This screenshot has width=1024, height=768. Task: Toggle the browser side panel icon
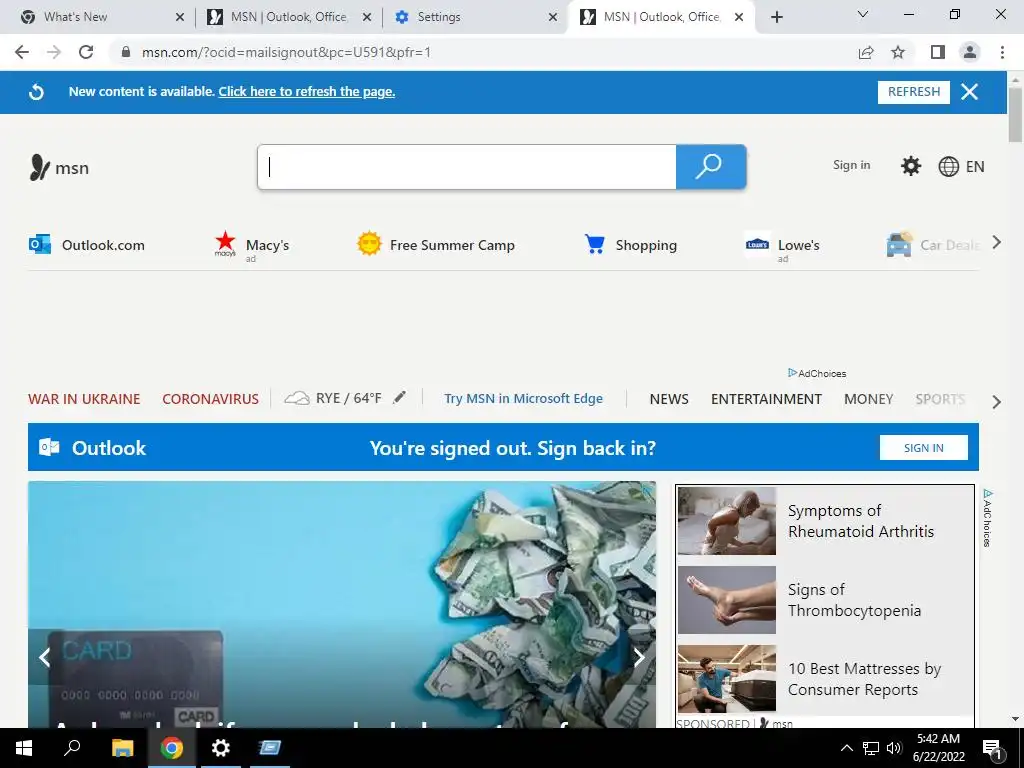point(938,52)
